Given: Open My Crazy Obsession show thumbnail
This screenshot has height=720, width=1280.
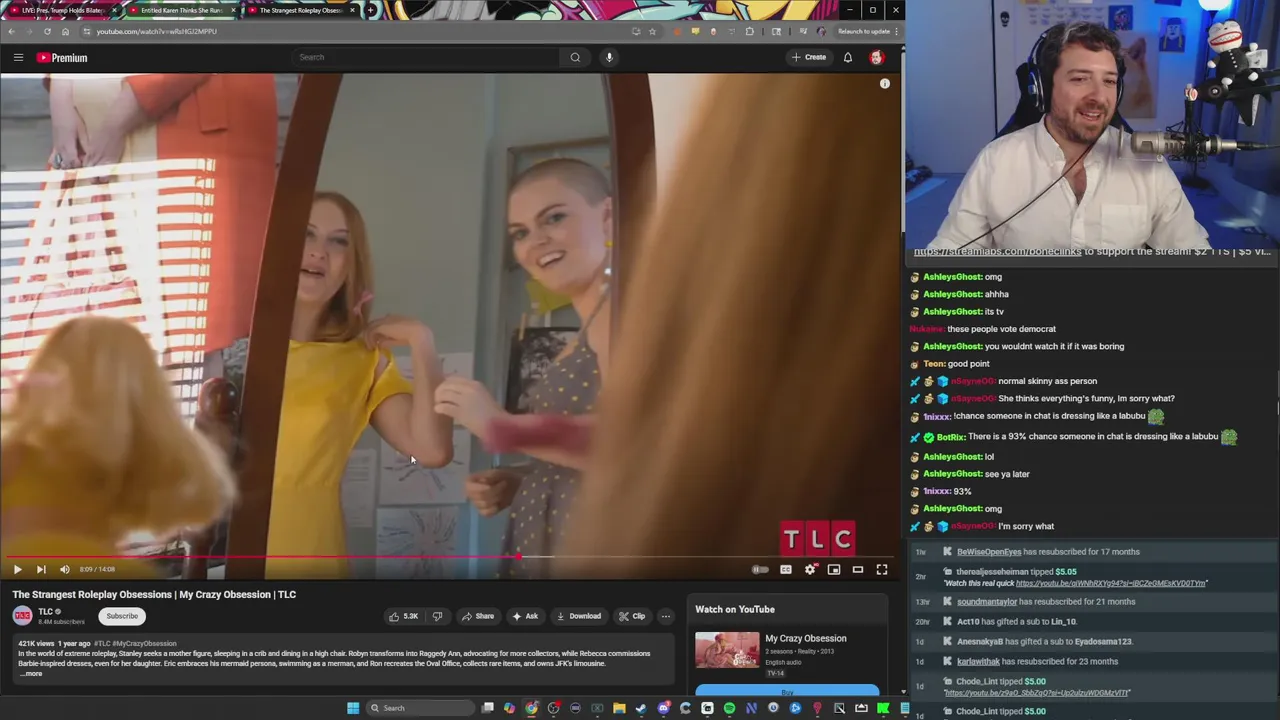Looking at the screenshot, I should [727, 650].
